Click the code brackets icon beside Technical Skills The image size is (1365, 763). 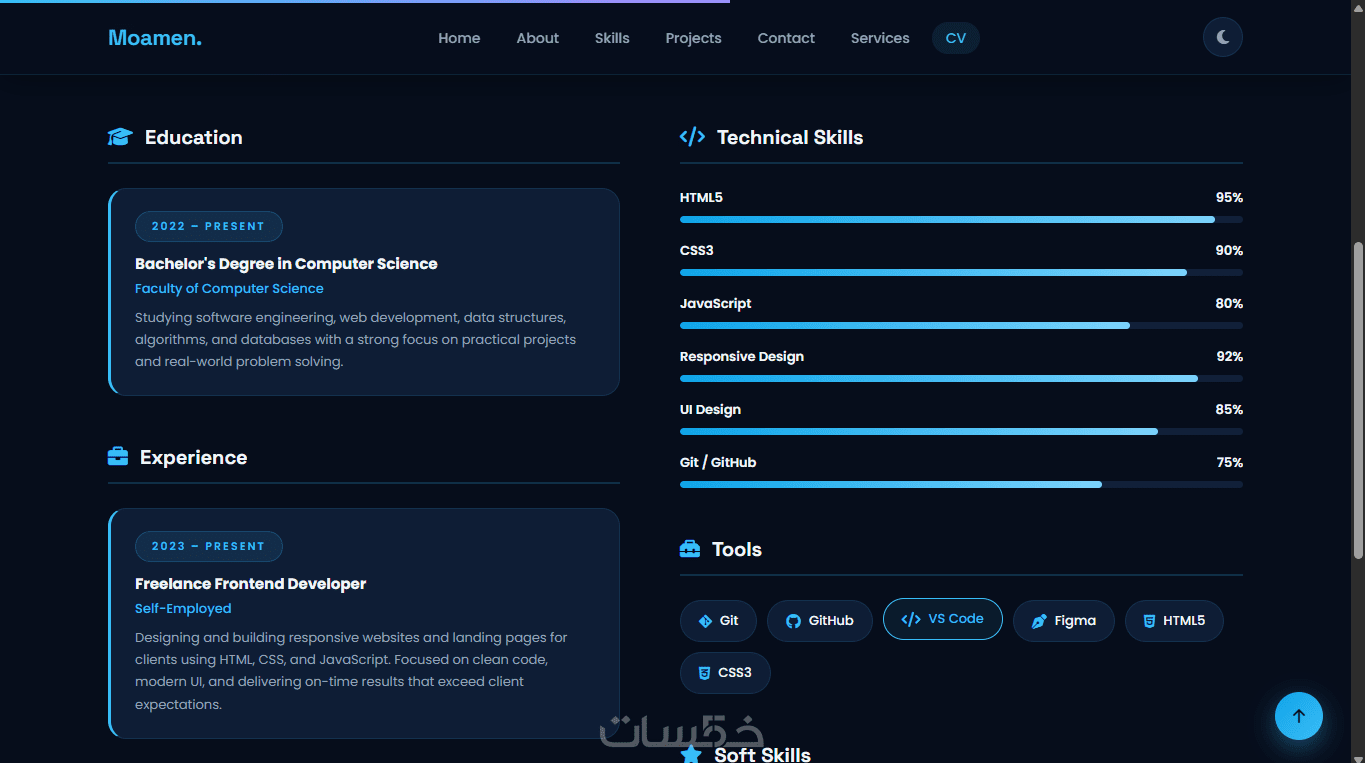[692, 137]
